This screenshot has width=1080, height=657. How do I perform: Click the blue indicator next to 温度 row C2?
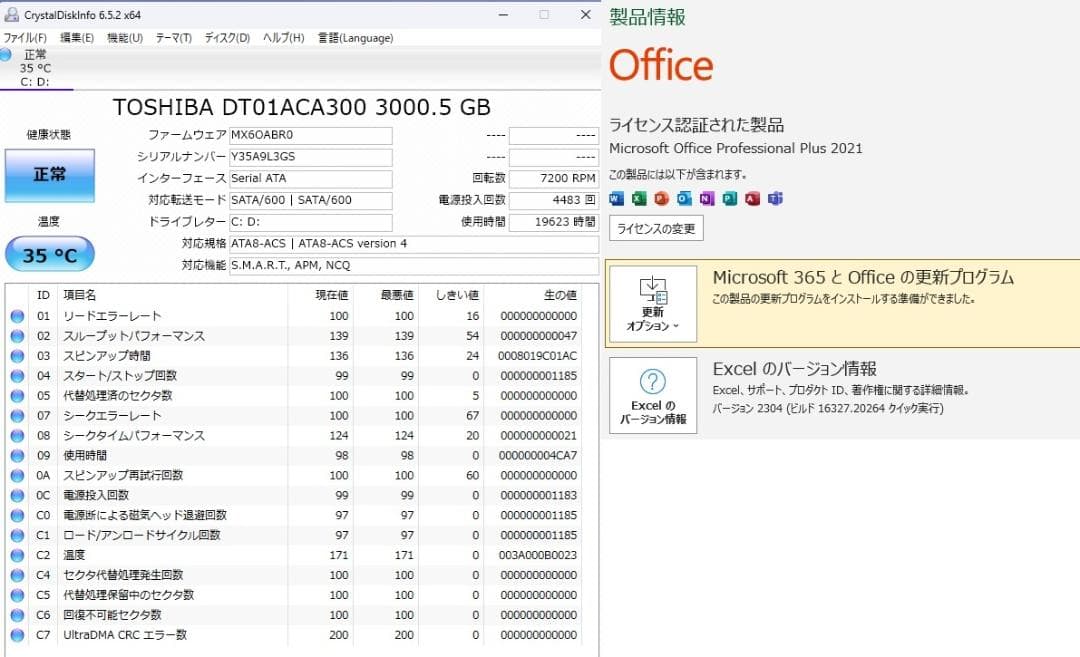click(17, 555)
